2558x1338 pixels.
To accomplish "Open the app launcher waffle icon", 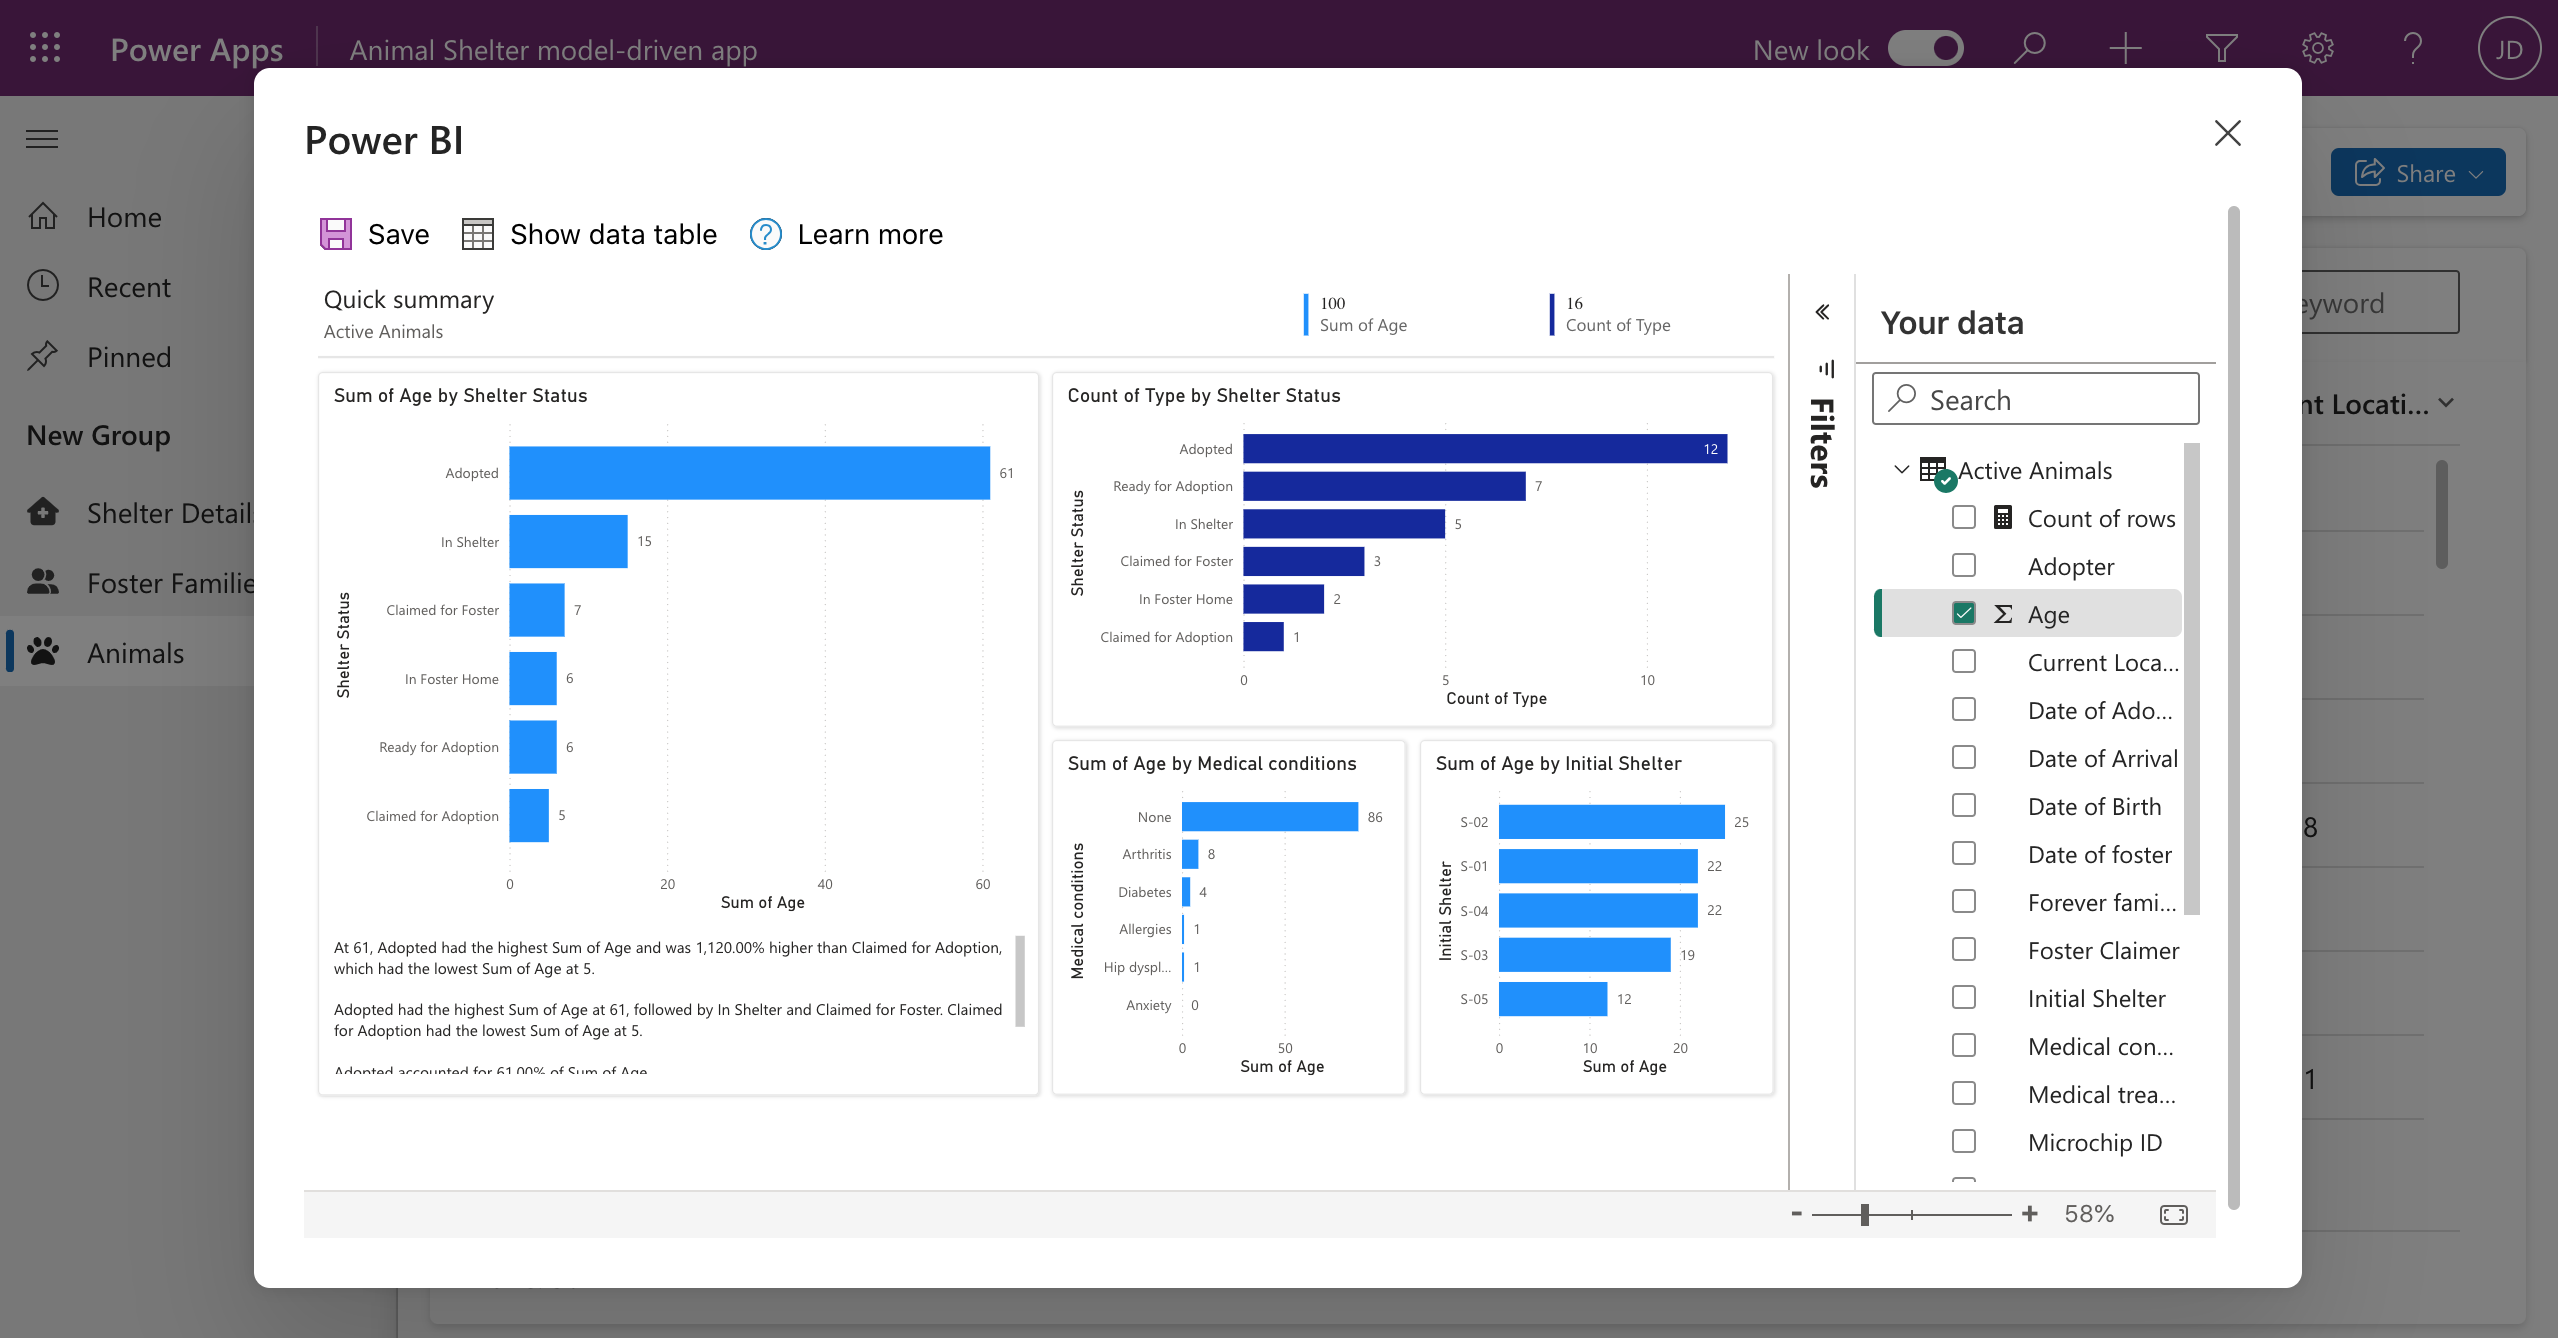I will tap(45, 48).
